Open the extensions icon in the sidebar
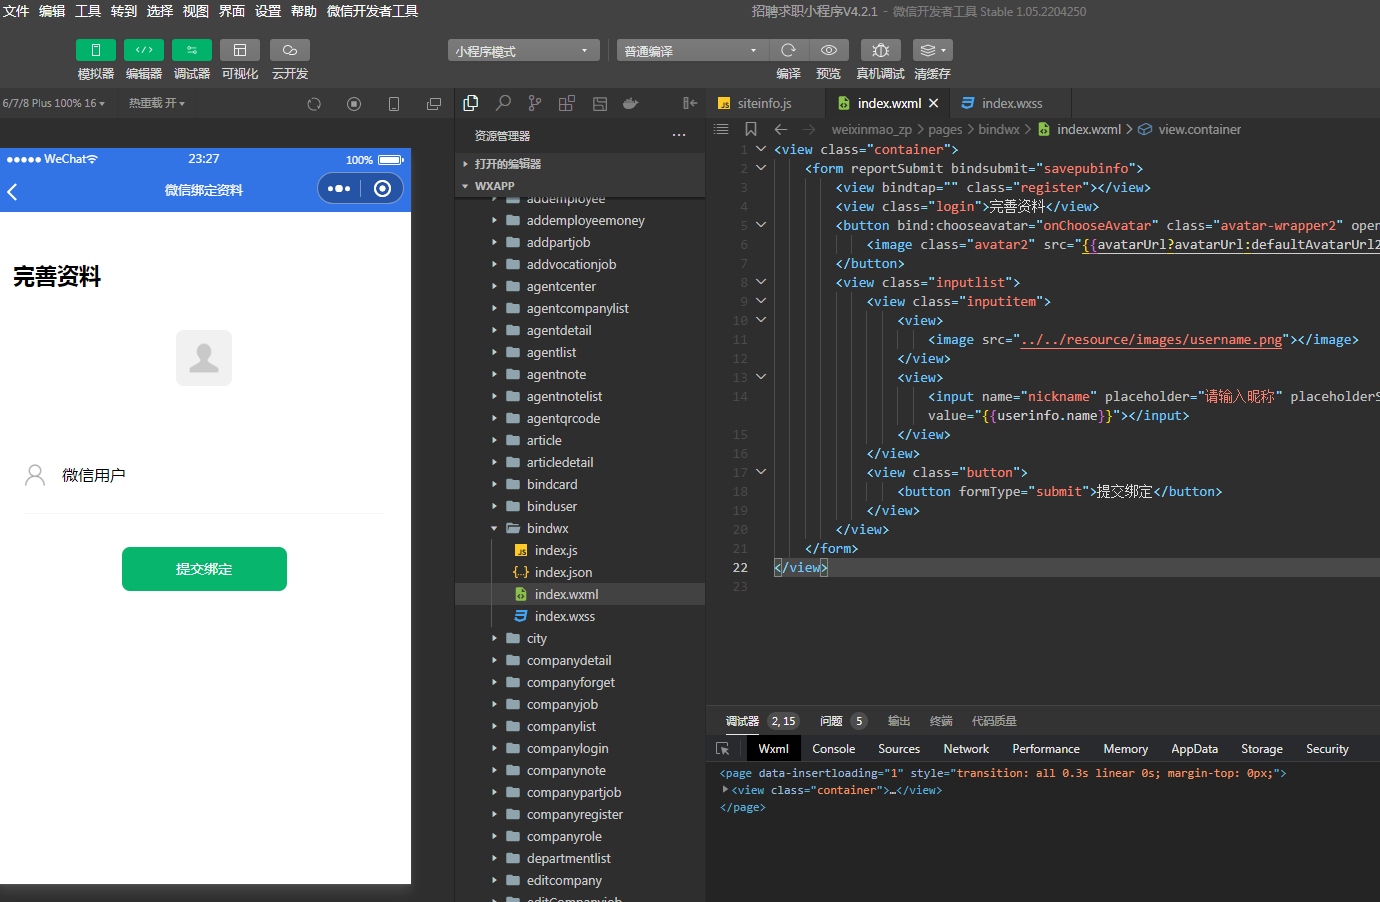Image resolution: width=1380 pixels, height=902 pixels. click(567, 103)
